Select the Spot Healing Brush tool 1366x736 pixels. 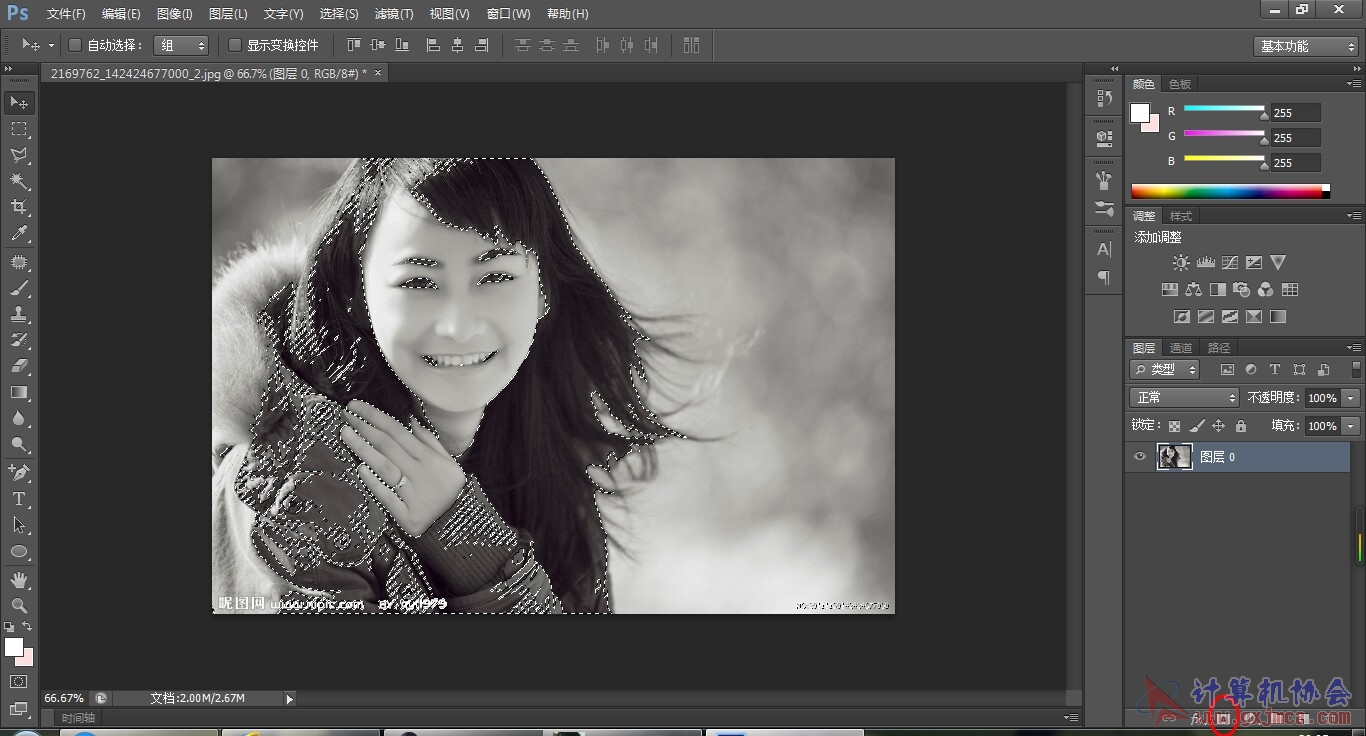(x=19, y=262)
